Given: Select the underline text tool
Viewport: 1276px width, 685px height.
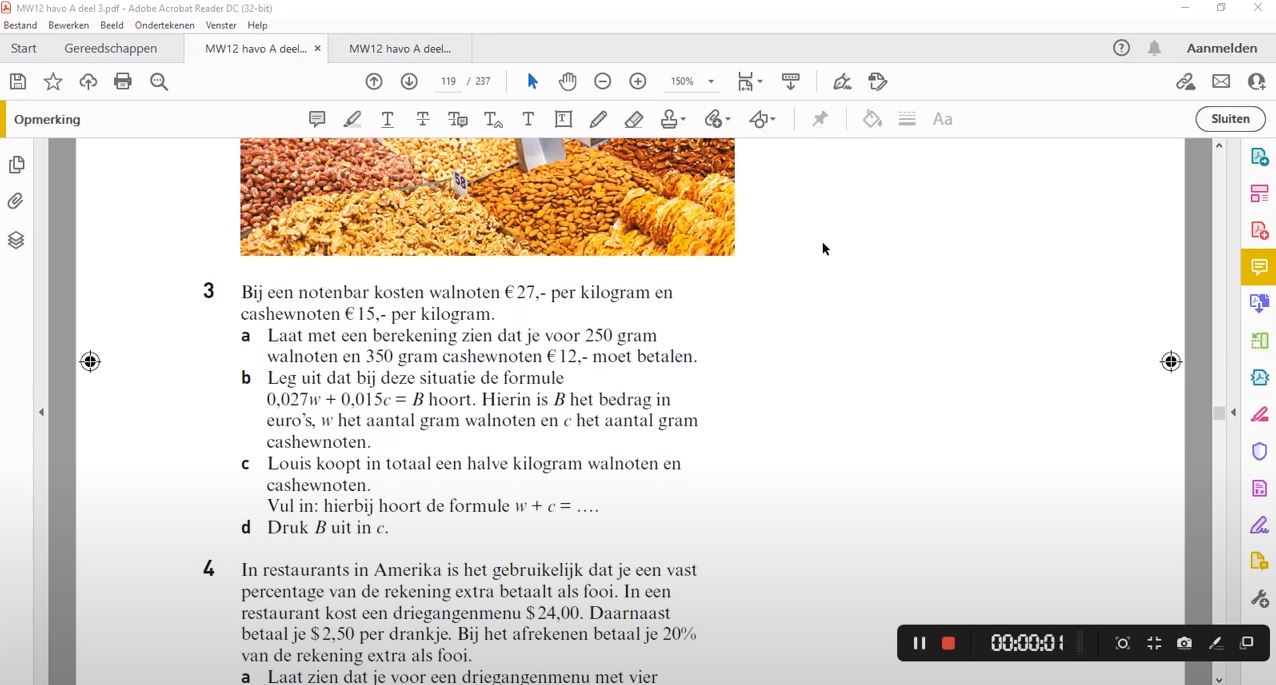Looking at the screenshot, I should tap(388, 120).
